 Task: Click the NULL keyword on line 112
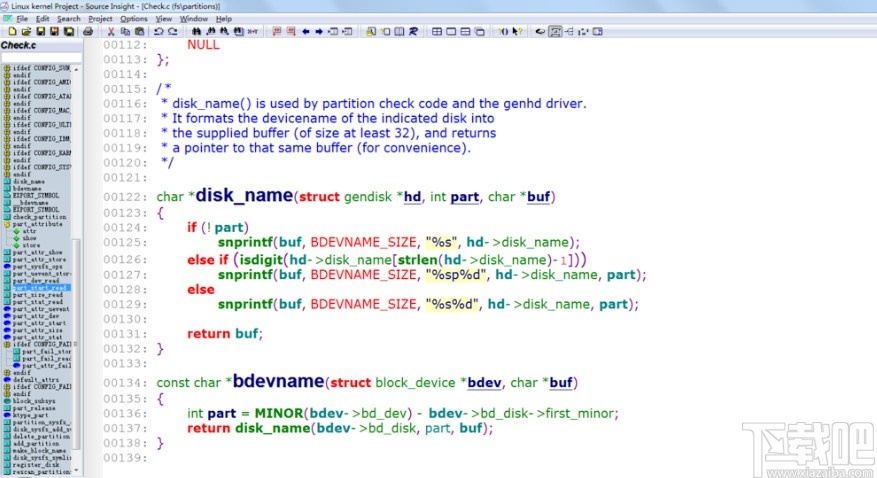pyautogui.click(x=203, y=45)
